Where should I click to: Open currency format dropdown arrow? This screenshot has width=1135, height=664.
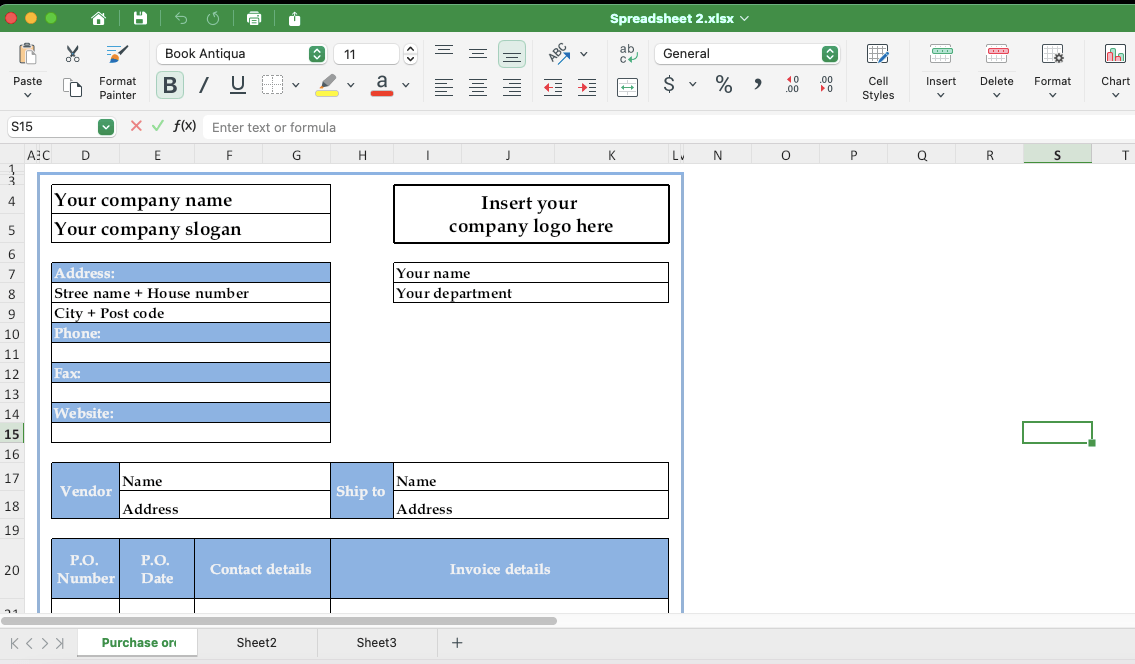[693, 85]
